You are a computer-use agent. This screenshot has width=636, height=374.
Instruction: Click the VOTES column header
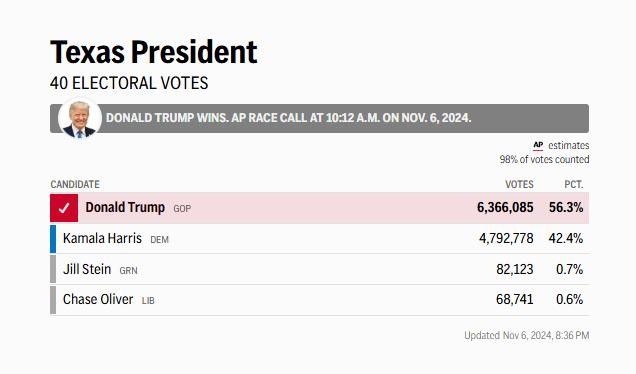(x=519, y=185)
